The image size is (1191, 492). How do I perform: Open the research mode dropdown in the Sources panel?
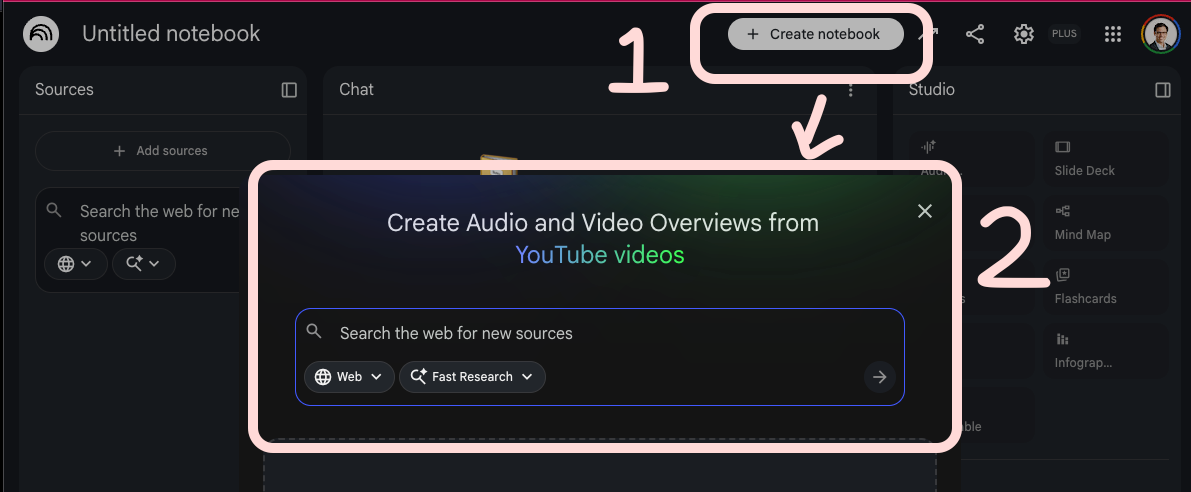[144, 263]
